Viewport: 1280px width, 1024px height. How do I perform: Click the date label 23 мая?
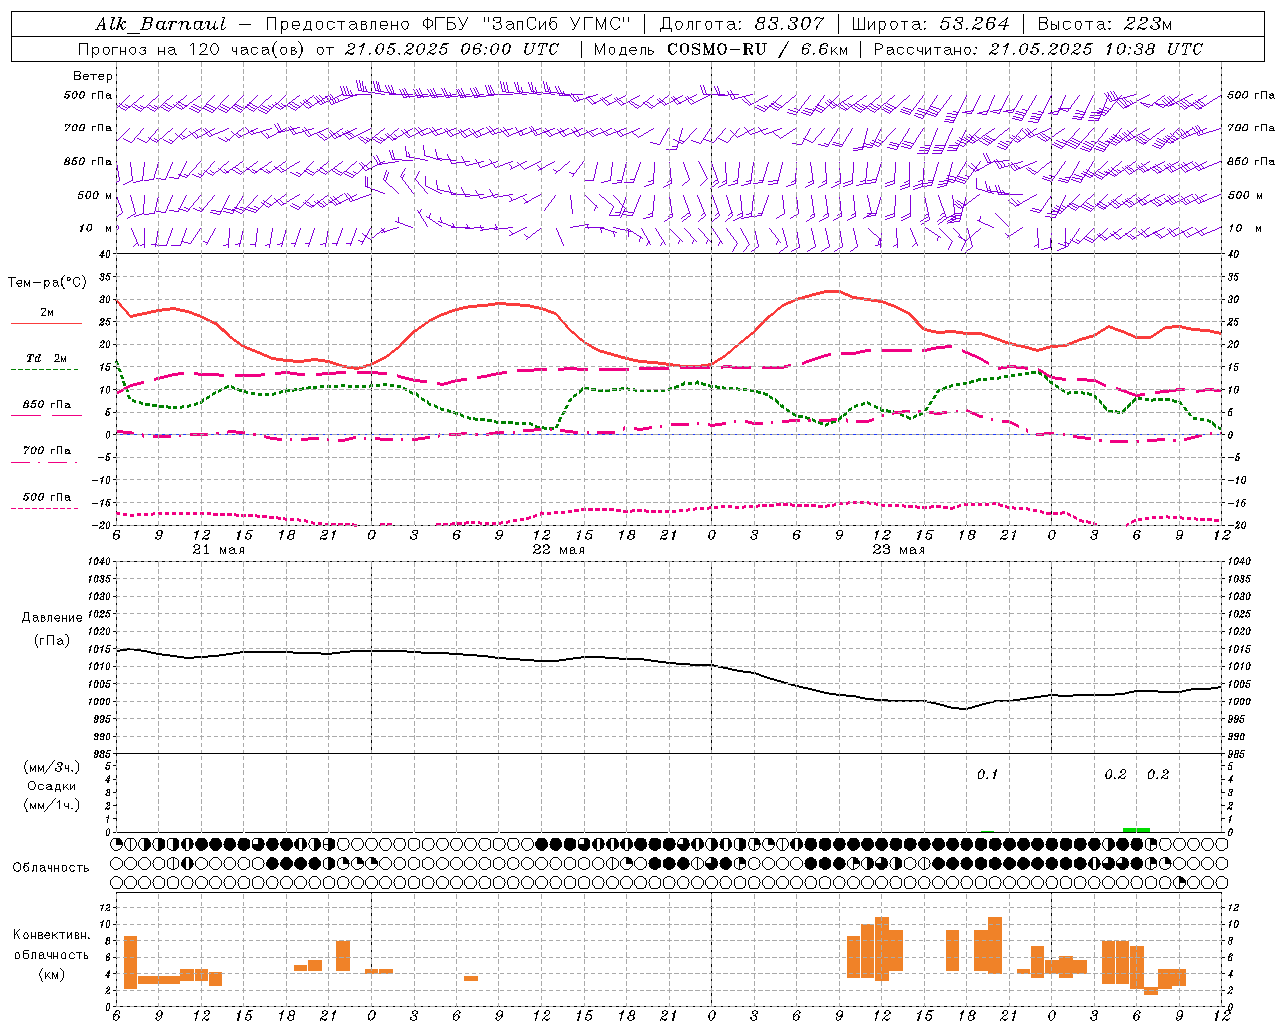898,550
